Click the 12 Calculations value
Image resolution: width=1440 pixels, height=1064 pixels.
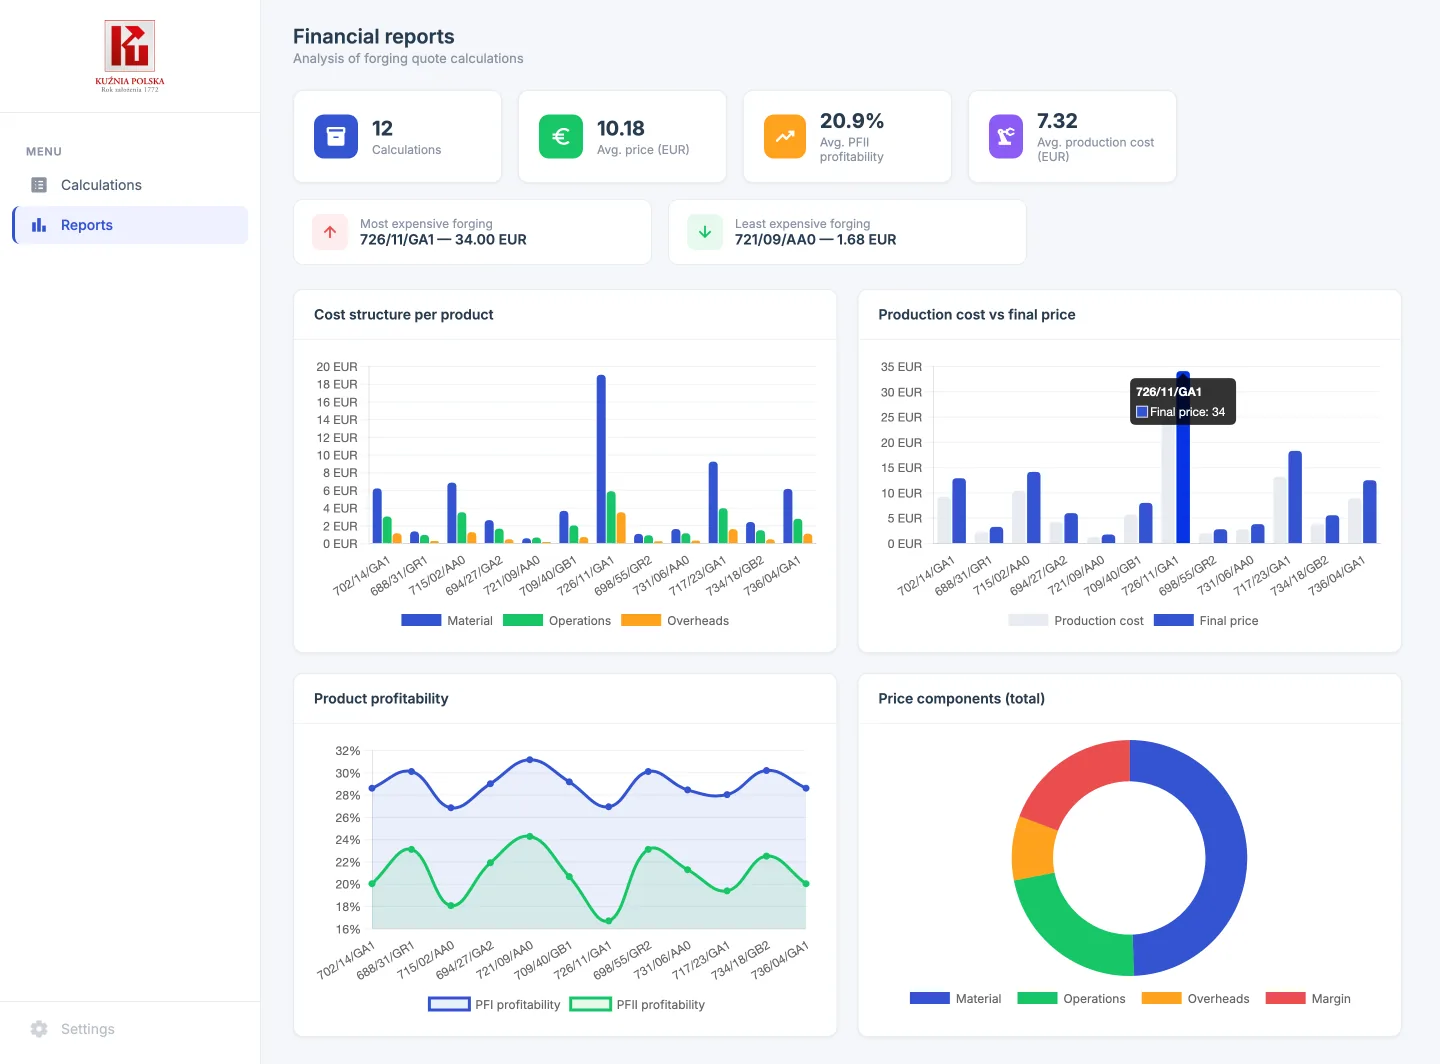[x=382, y=128]
